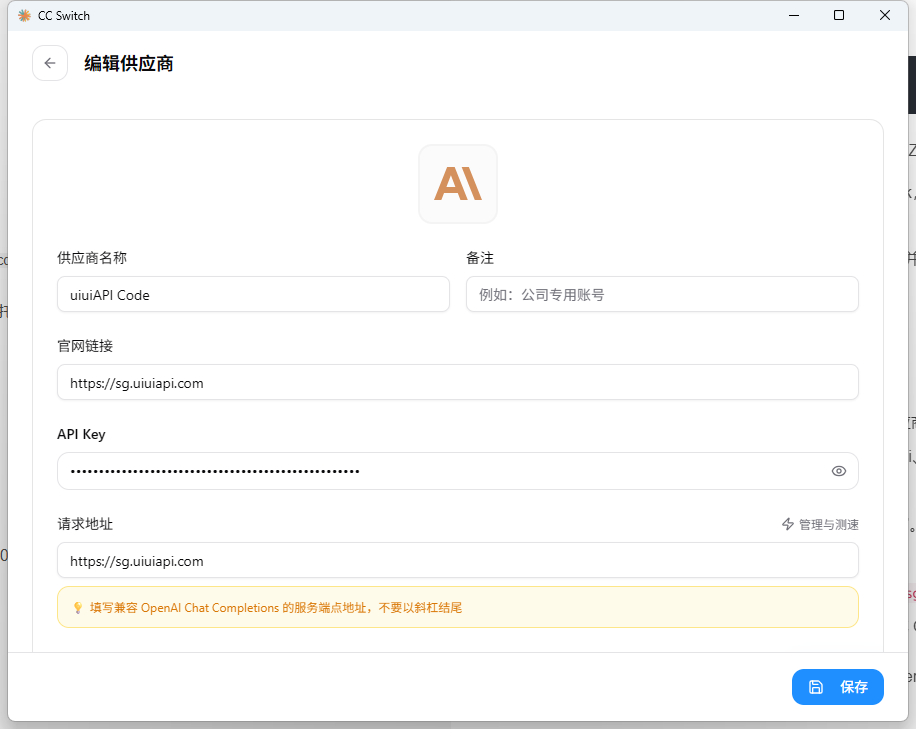Click the OpenAI Chat Completions tip banner
The height and width of the screenshot is (729, 916).
click(x=457, y=607)
